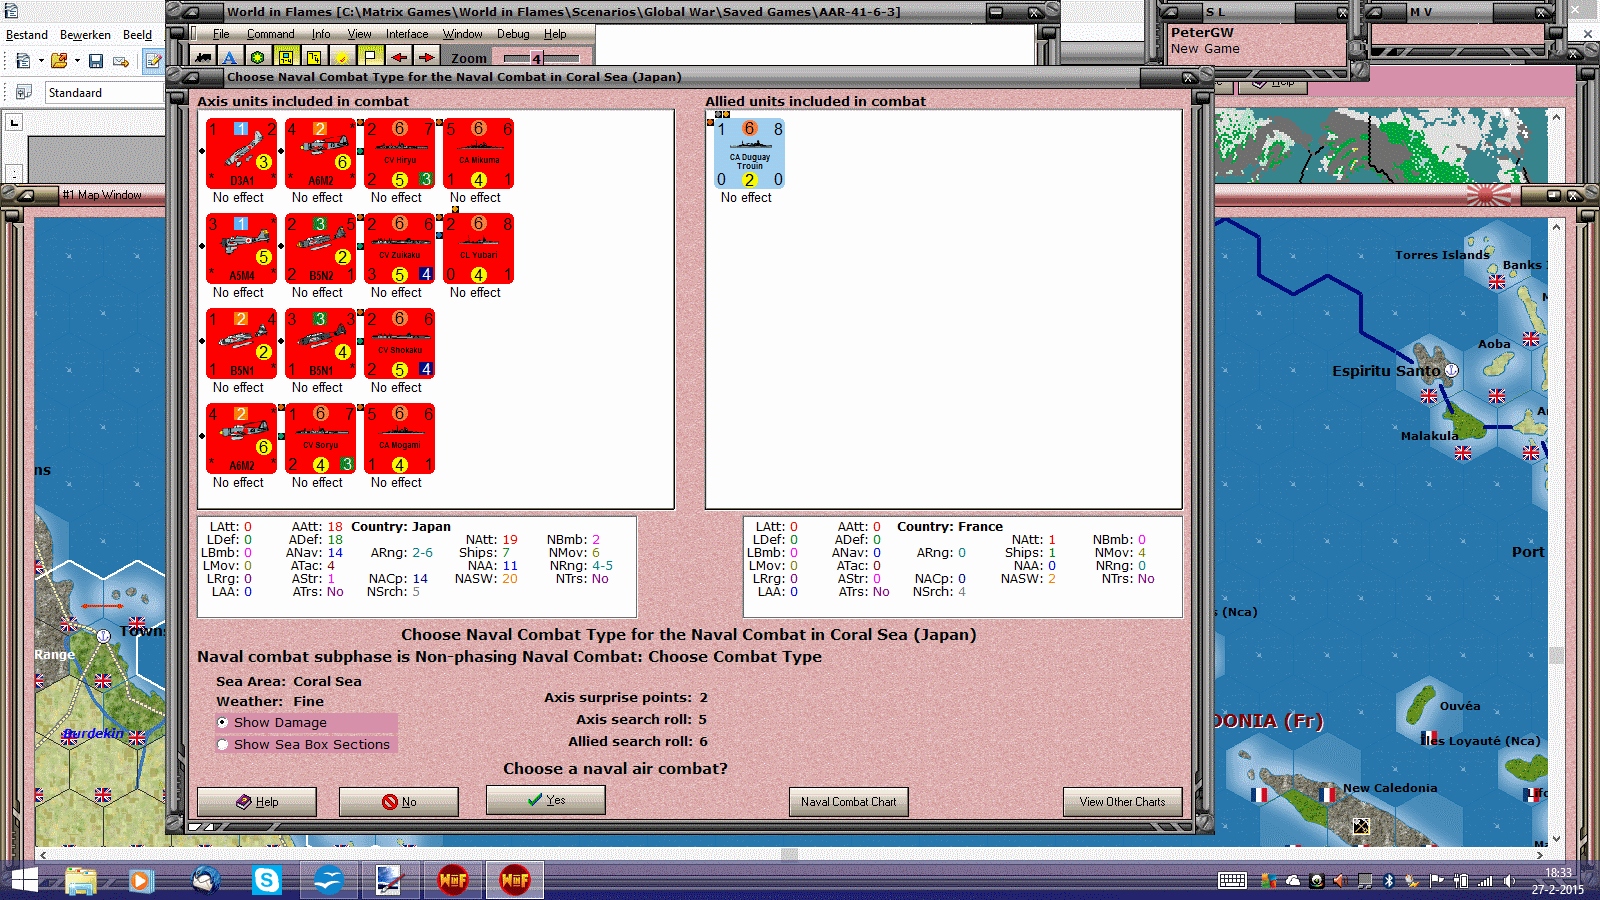Click the blue letter A toolbar icon
The height and width of the screenshot is (900, 1600).
[x=229, y=57]
